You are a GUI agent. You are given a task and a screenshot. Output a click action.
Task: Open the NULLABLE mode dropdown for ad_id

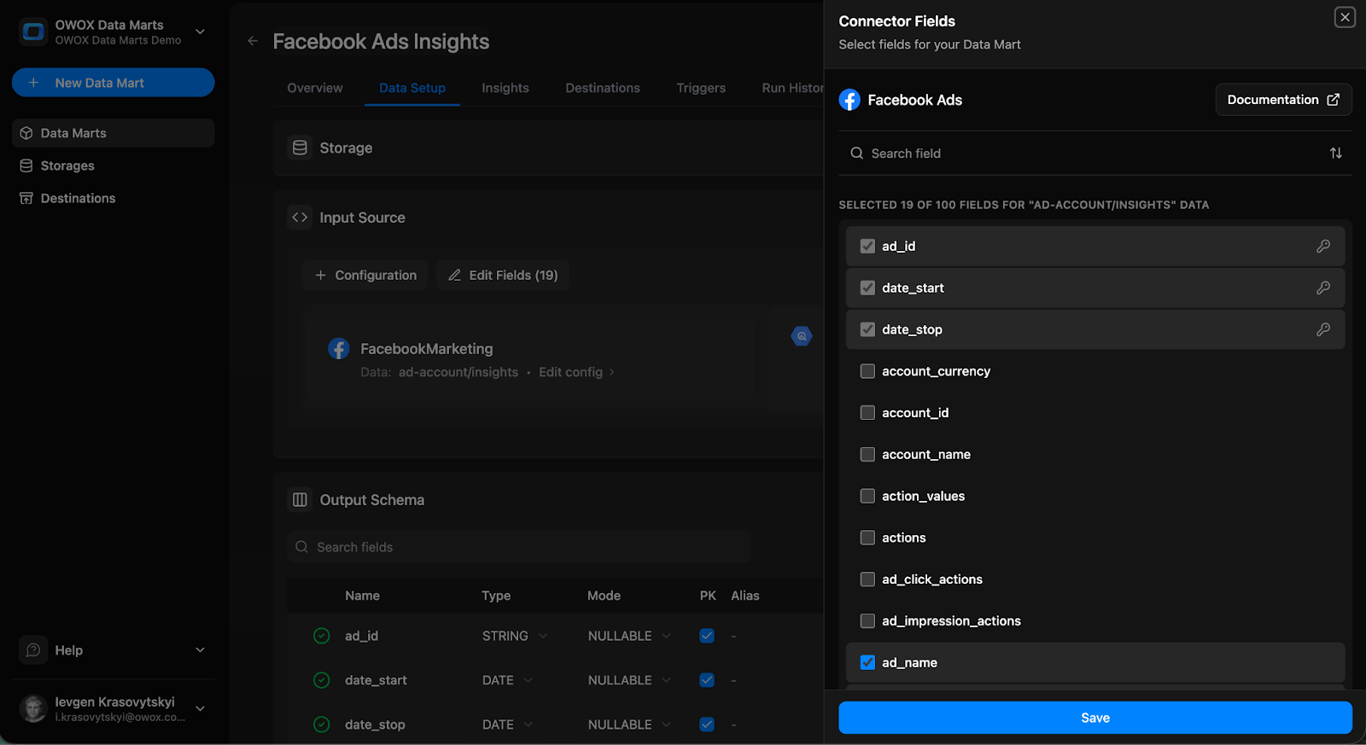point(629,636)
